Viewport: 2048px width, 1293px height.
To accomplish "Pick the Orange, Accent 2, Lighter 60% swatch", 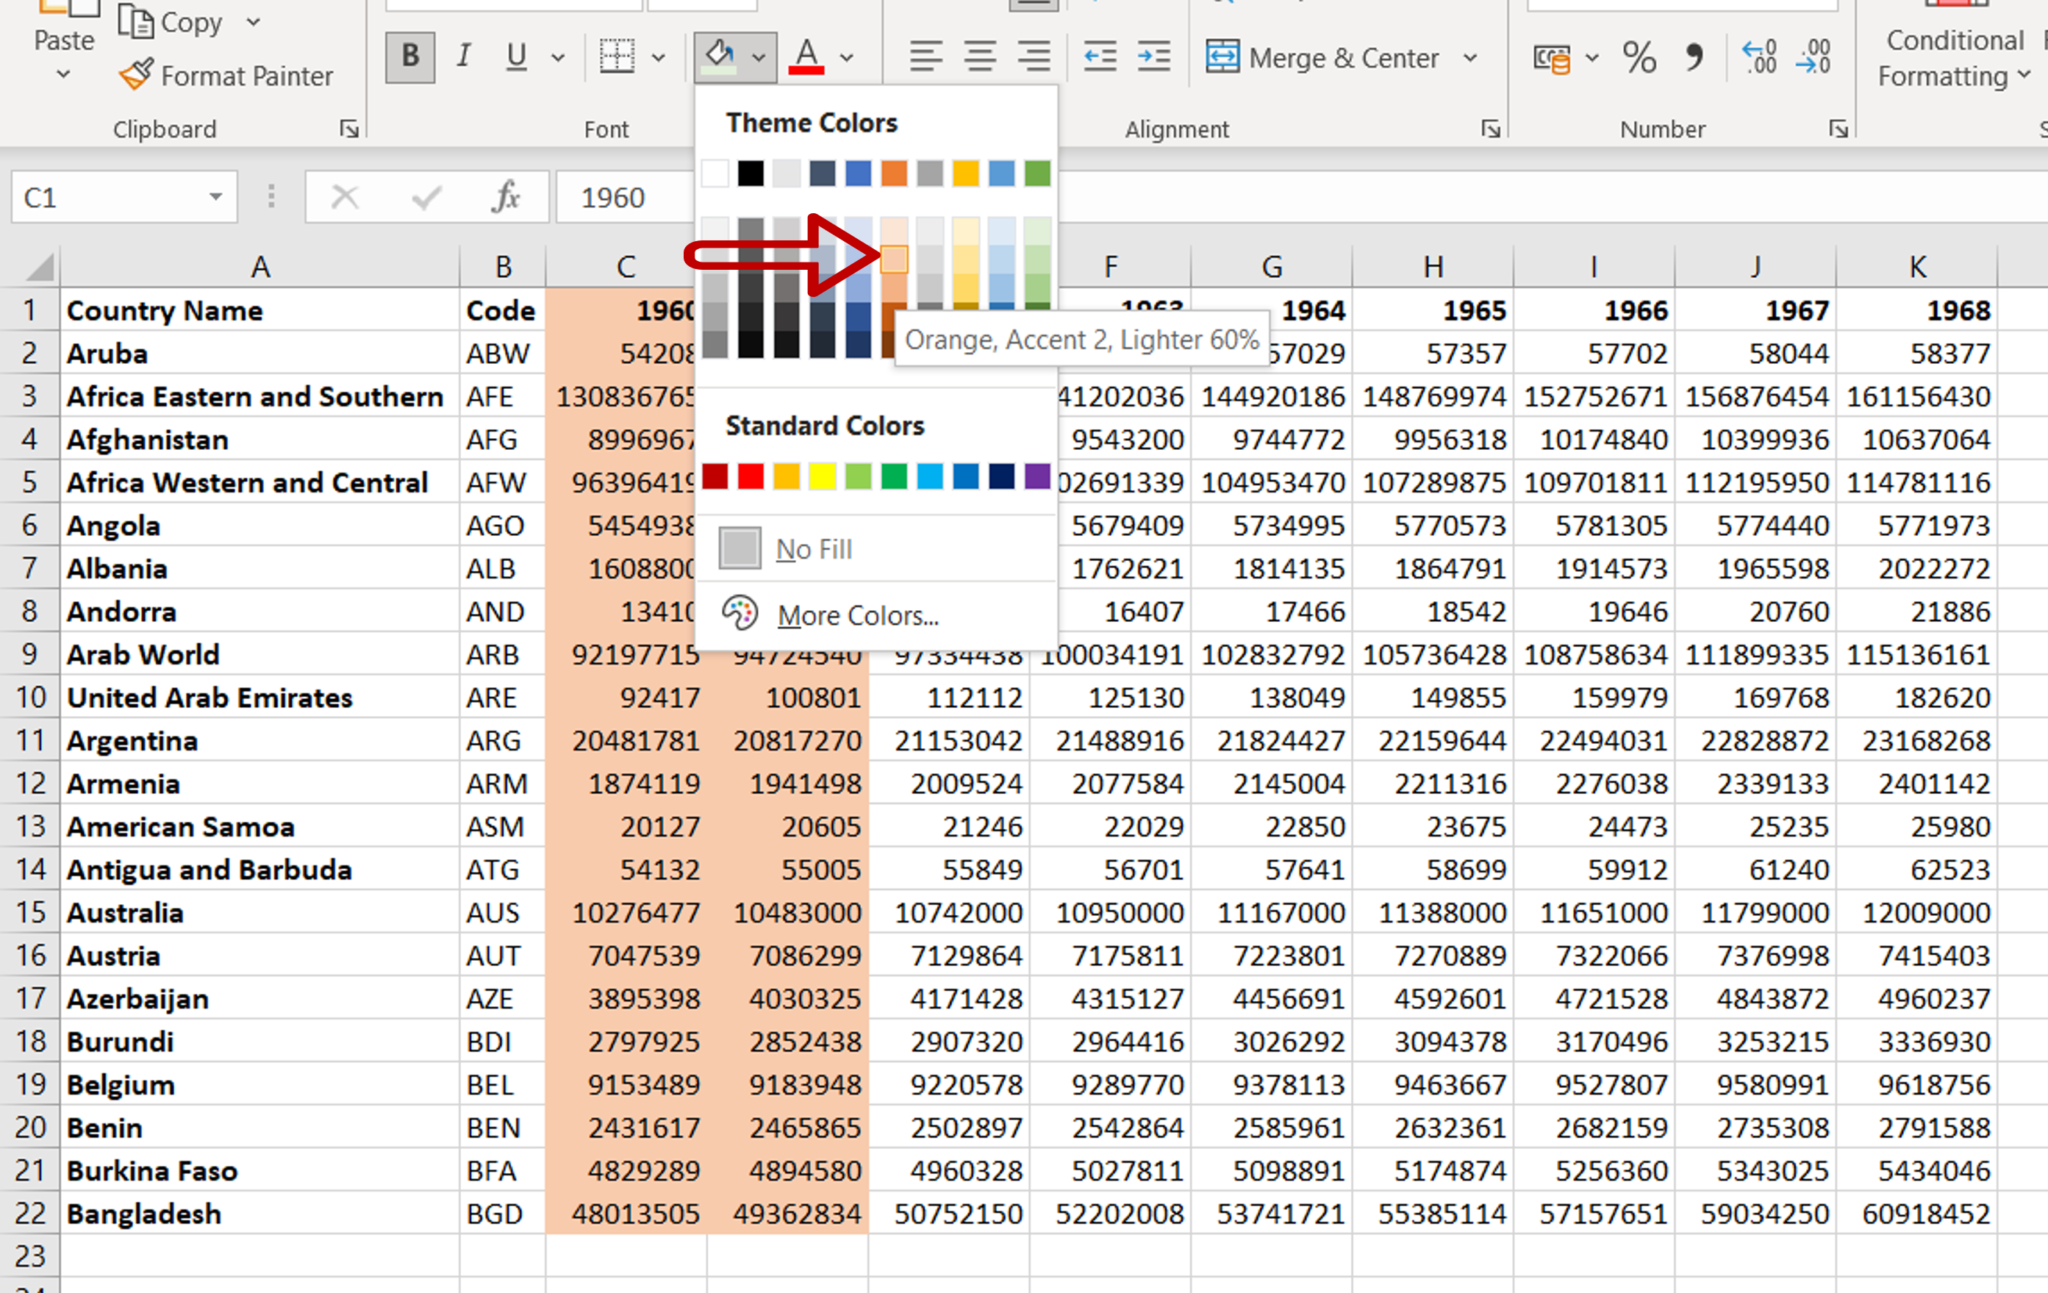I will click(x=893, y=259).
